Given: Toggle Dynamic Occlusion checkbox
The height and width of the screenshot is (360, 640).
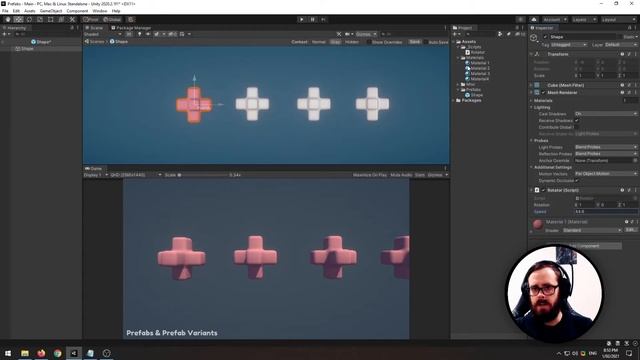Looking at the screenshot, I should click(x=577, y=180).
